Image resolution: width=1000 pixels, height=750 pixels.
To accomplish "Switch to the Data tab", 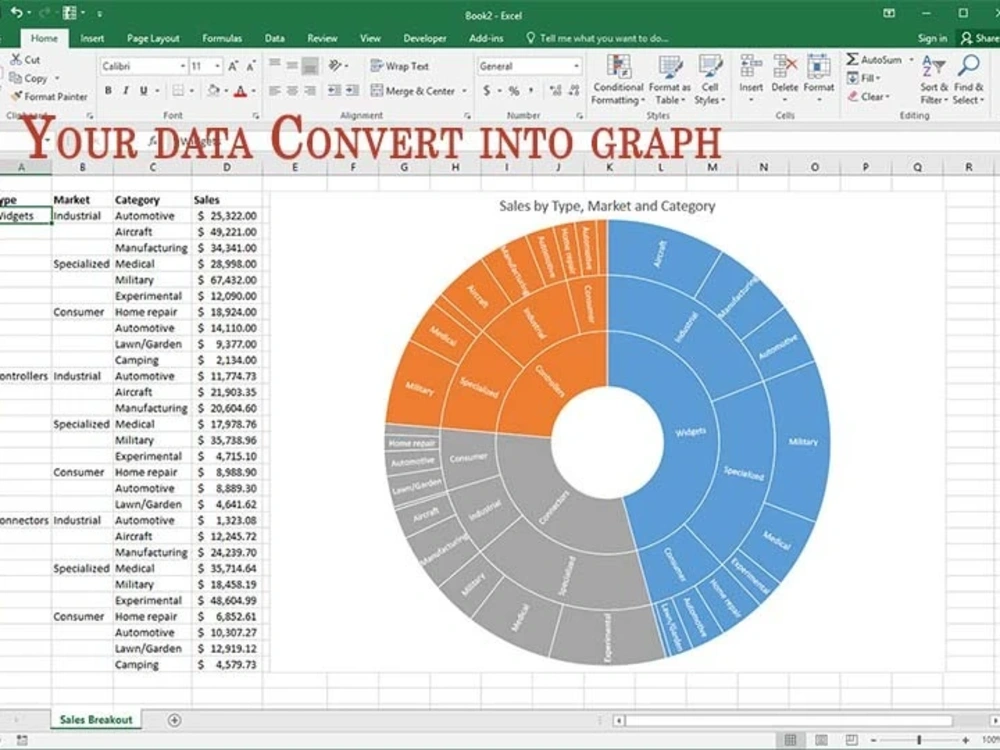I will 275,38.
